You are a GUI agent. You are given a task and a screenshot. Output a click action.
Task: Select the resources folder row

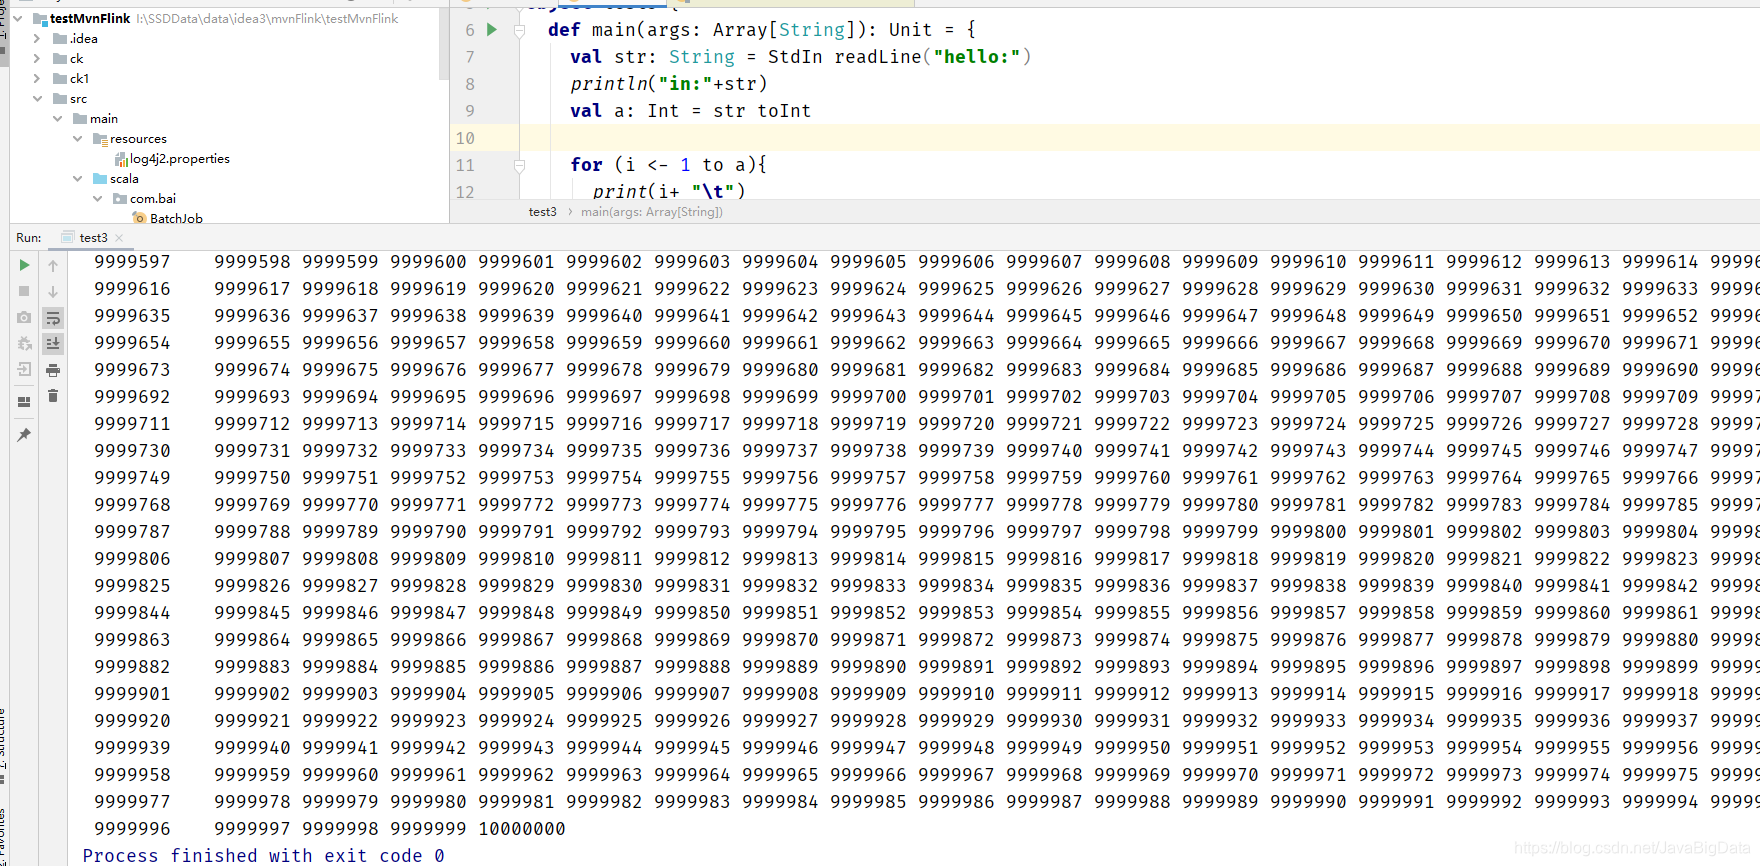click(x=138, y=139)
